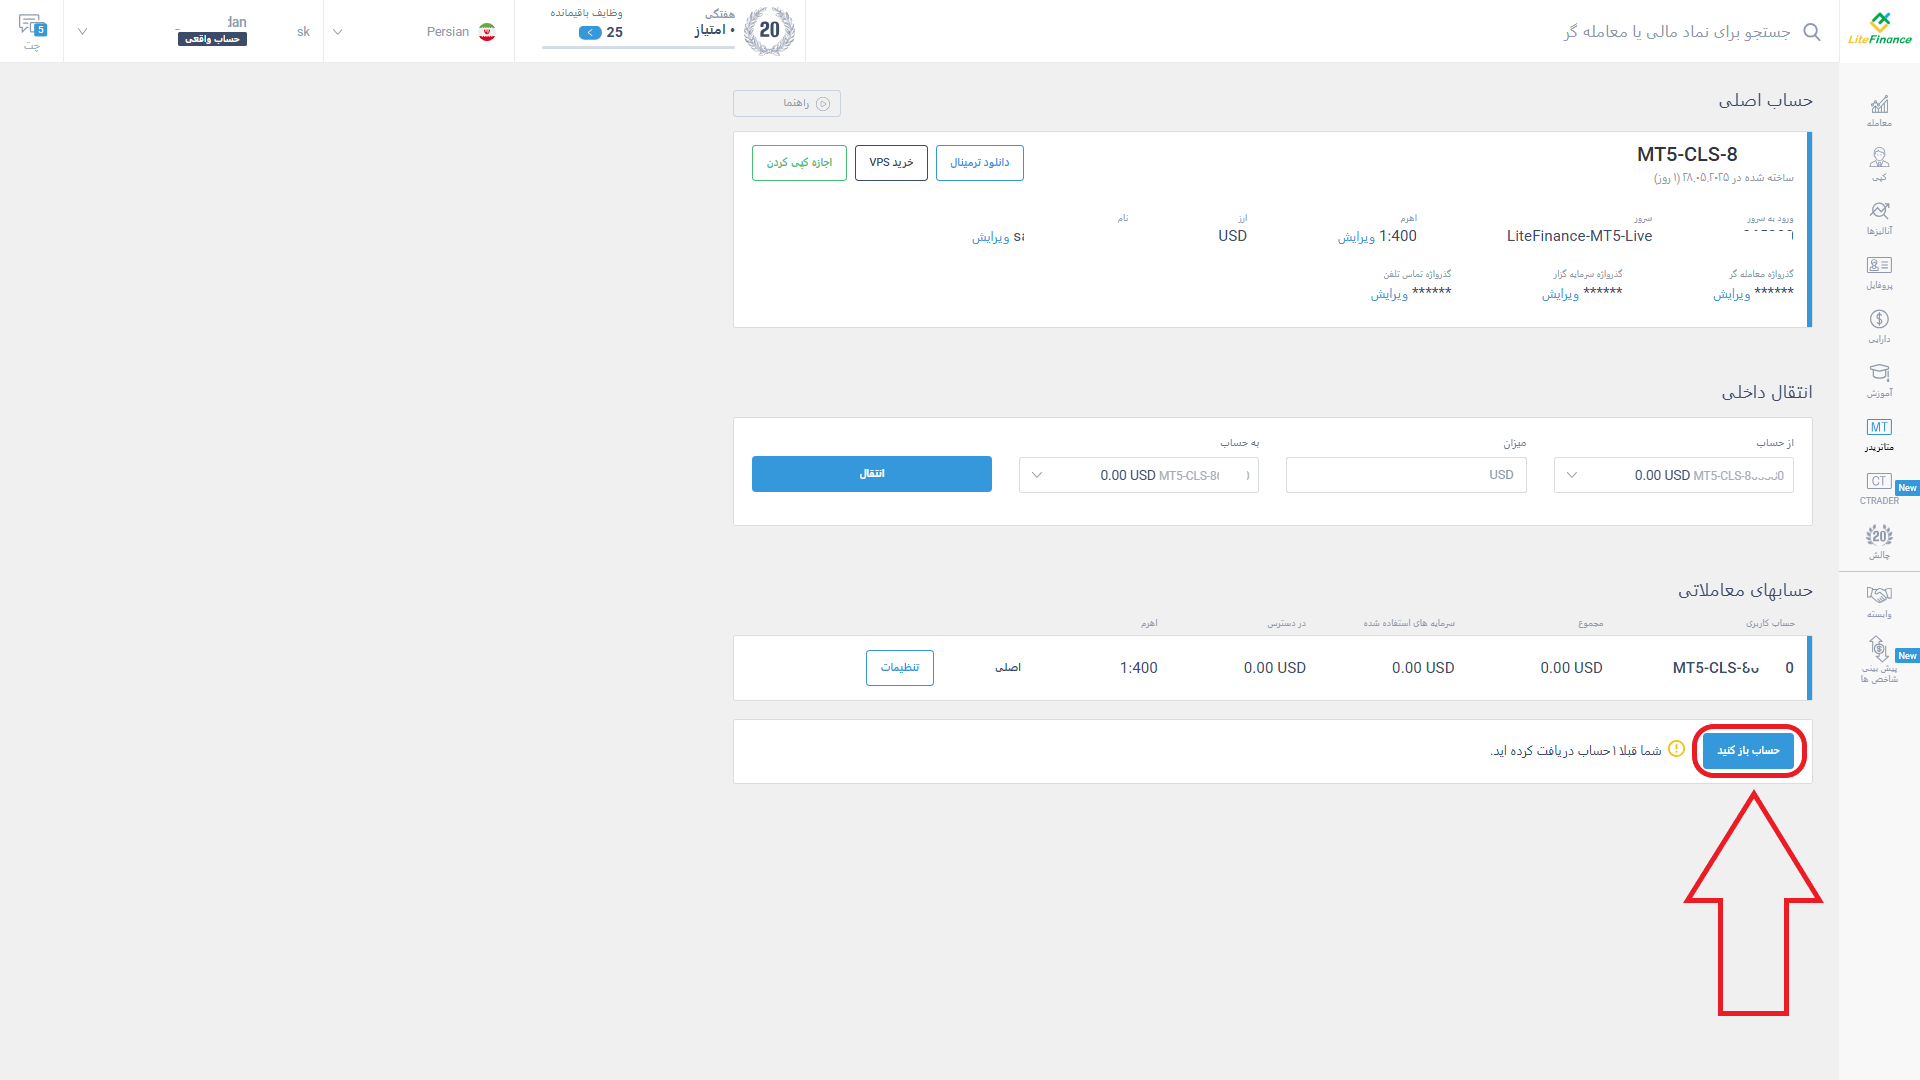Open the Finance dollar icon in sidebar

1879,327
